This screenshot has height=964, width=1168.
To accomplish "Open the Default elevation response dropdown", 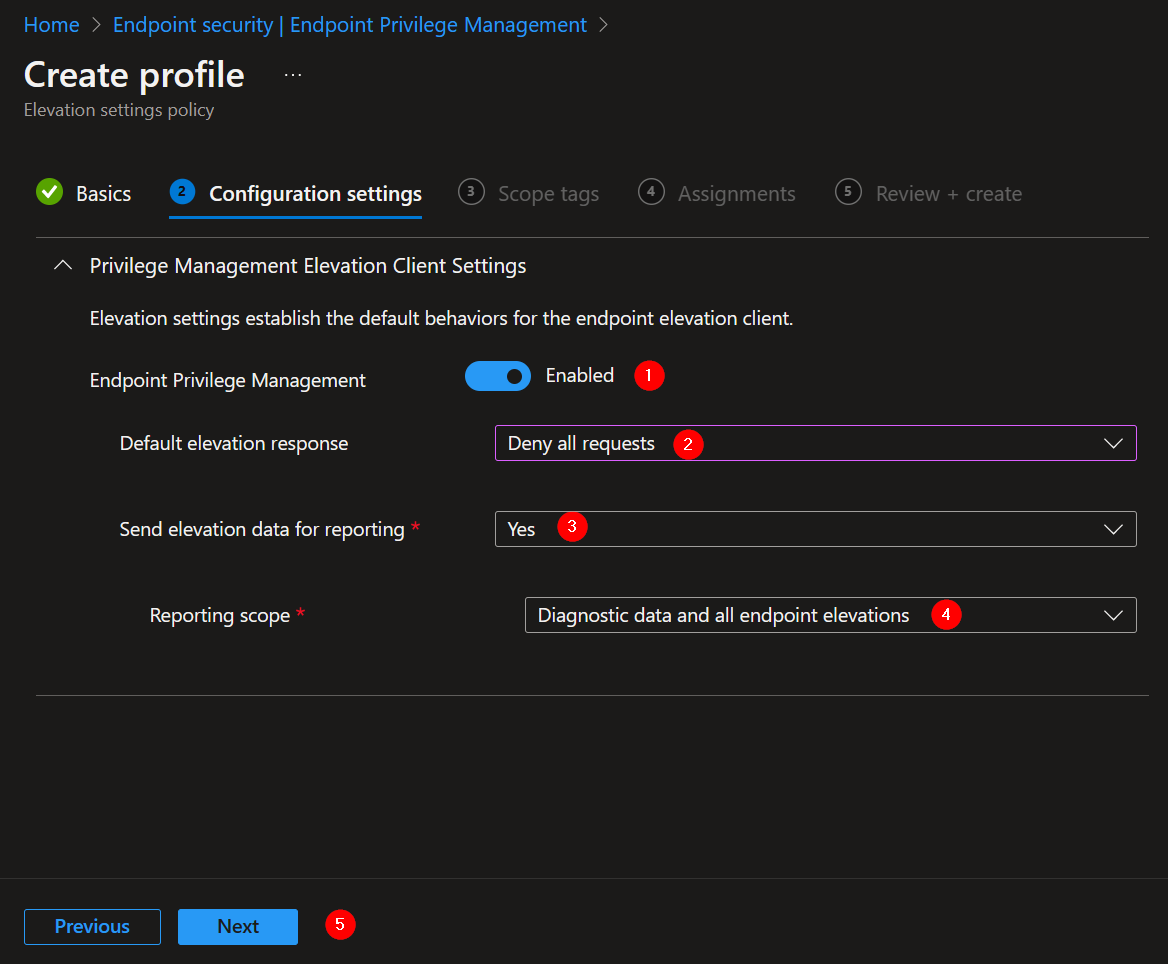I will 815,443.
